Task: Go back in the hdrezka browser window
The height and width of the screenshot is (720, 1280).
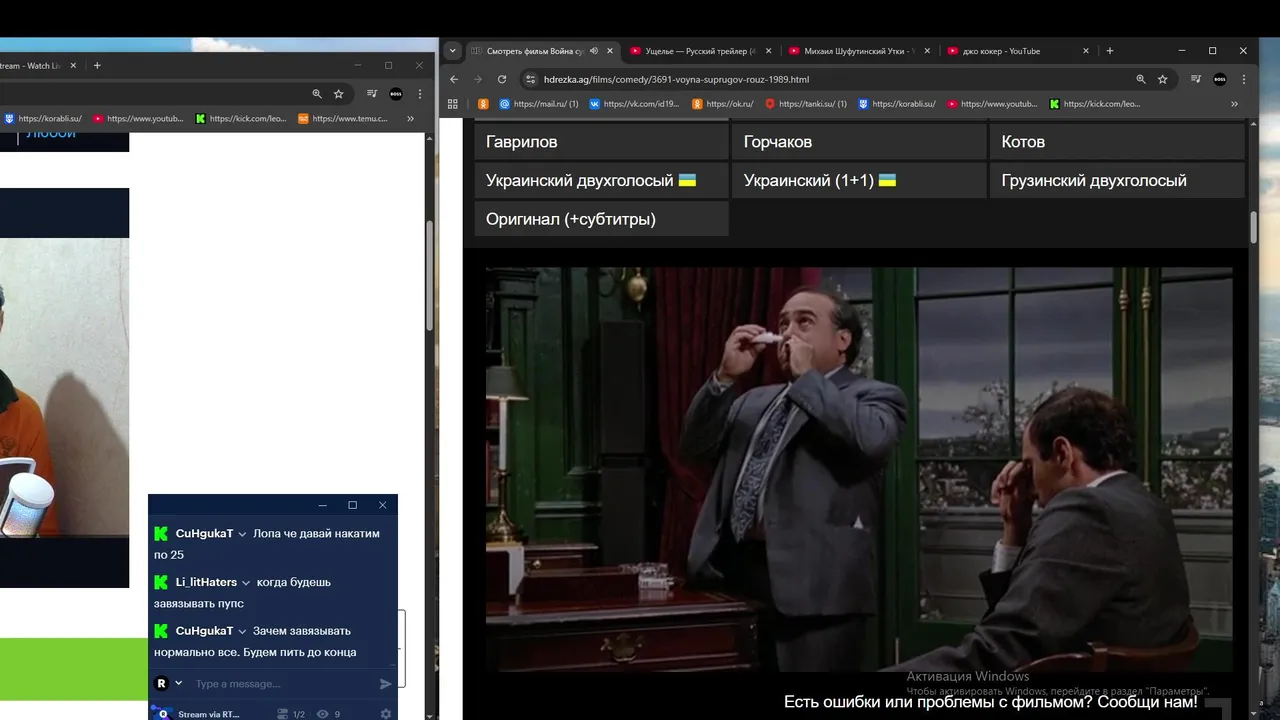Action: (x=454, y=79)
